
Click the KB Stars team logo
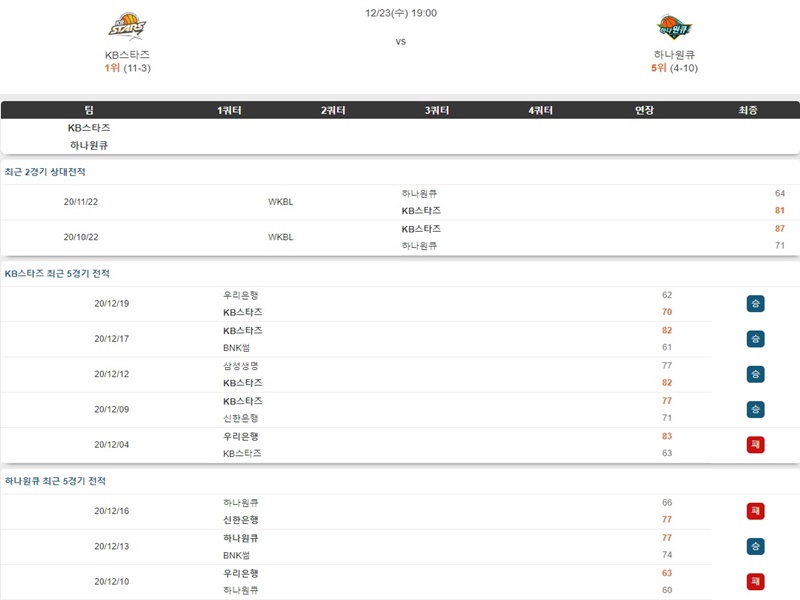(128, 28)
